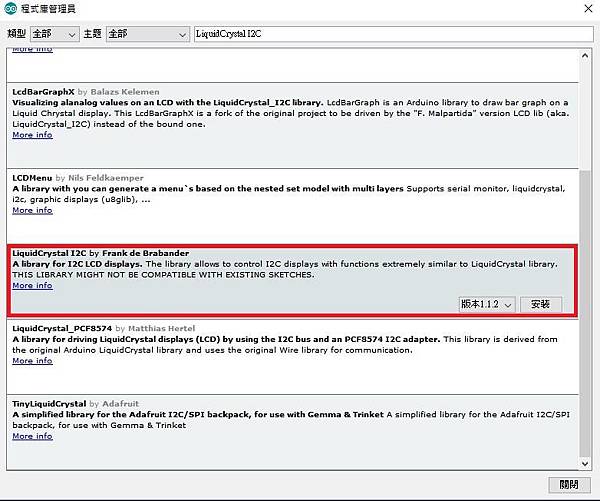
Task: Open the 主題 (topic) dropdown
Action: click(x=147, y=34)
